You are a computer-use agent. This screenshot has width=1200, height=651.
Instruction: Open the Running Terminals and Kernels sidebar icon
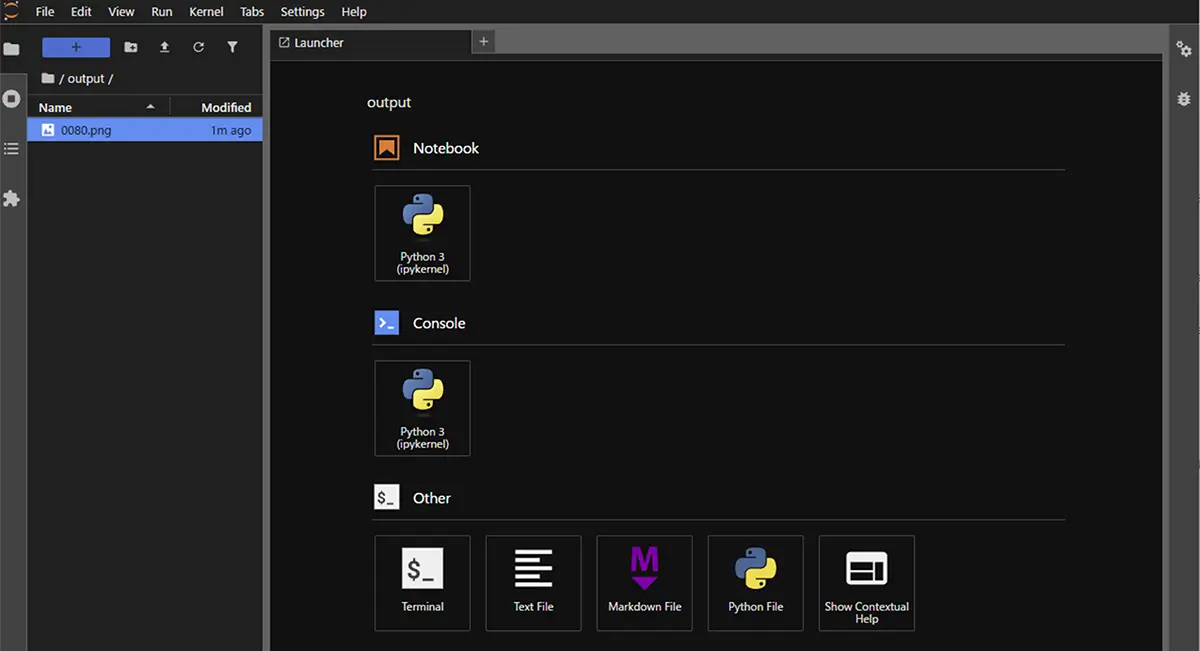[12, 99]
